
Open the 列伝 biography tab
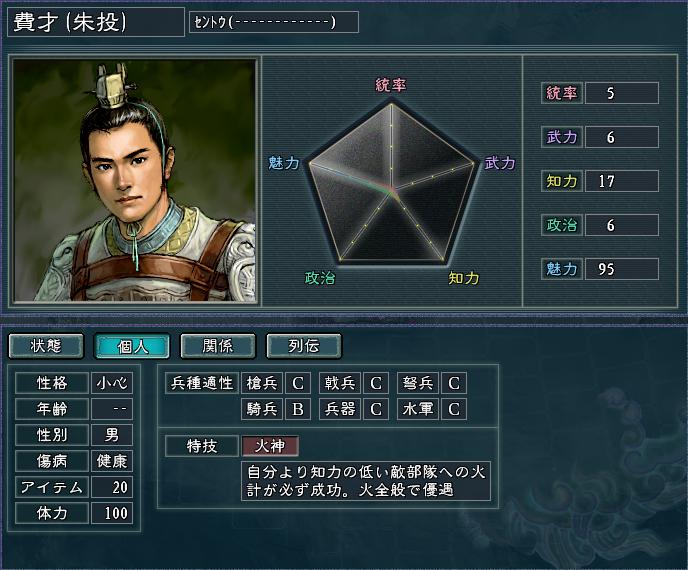[x=304, y=346]
